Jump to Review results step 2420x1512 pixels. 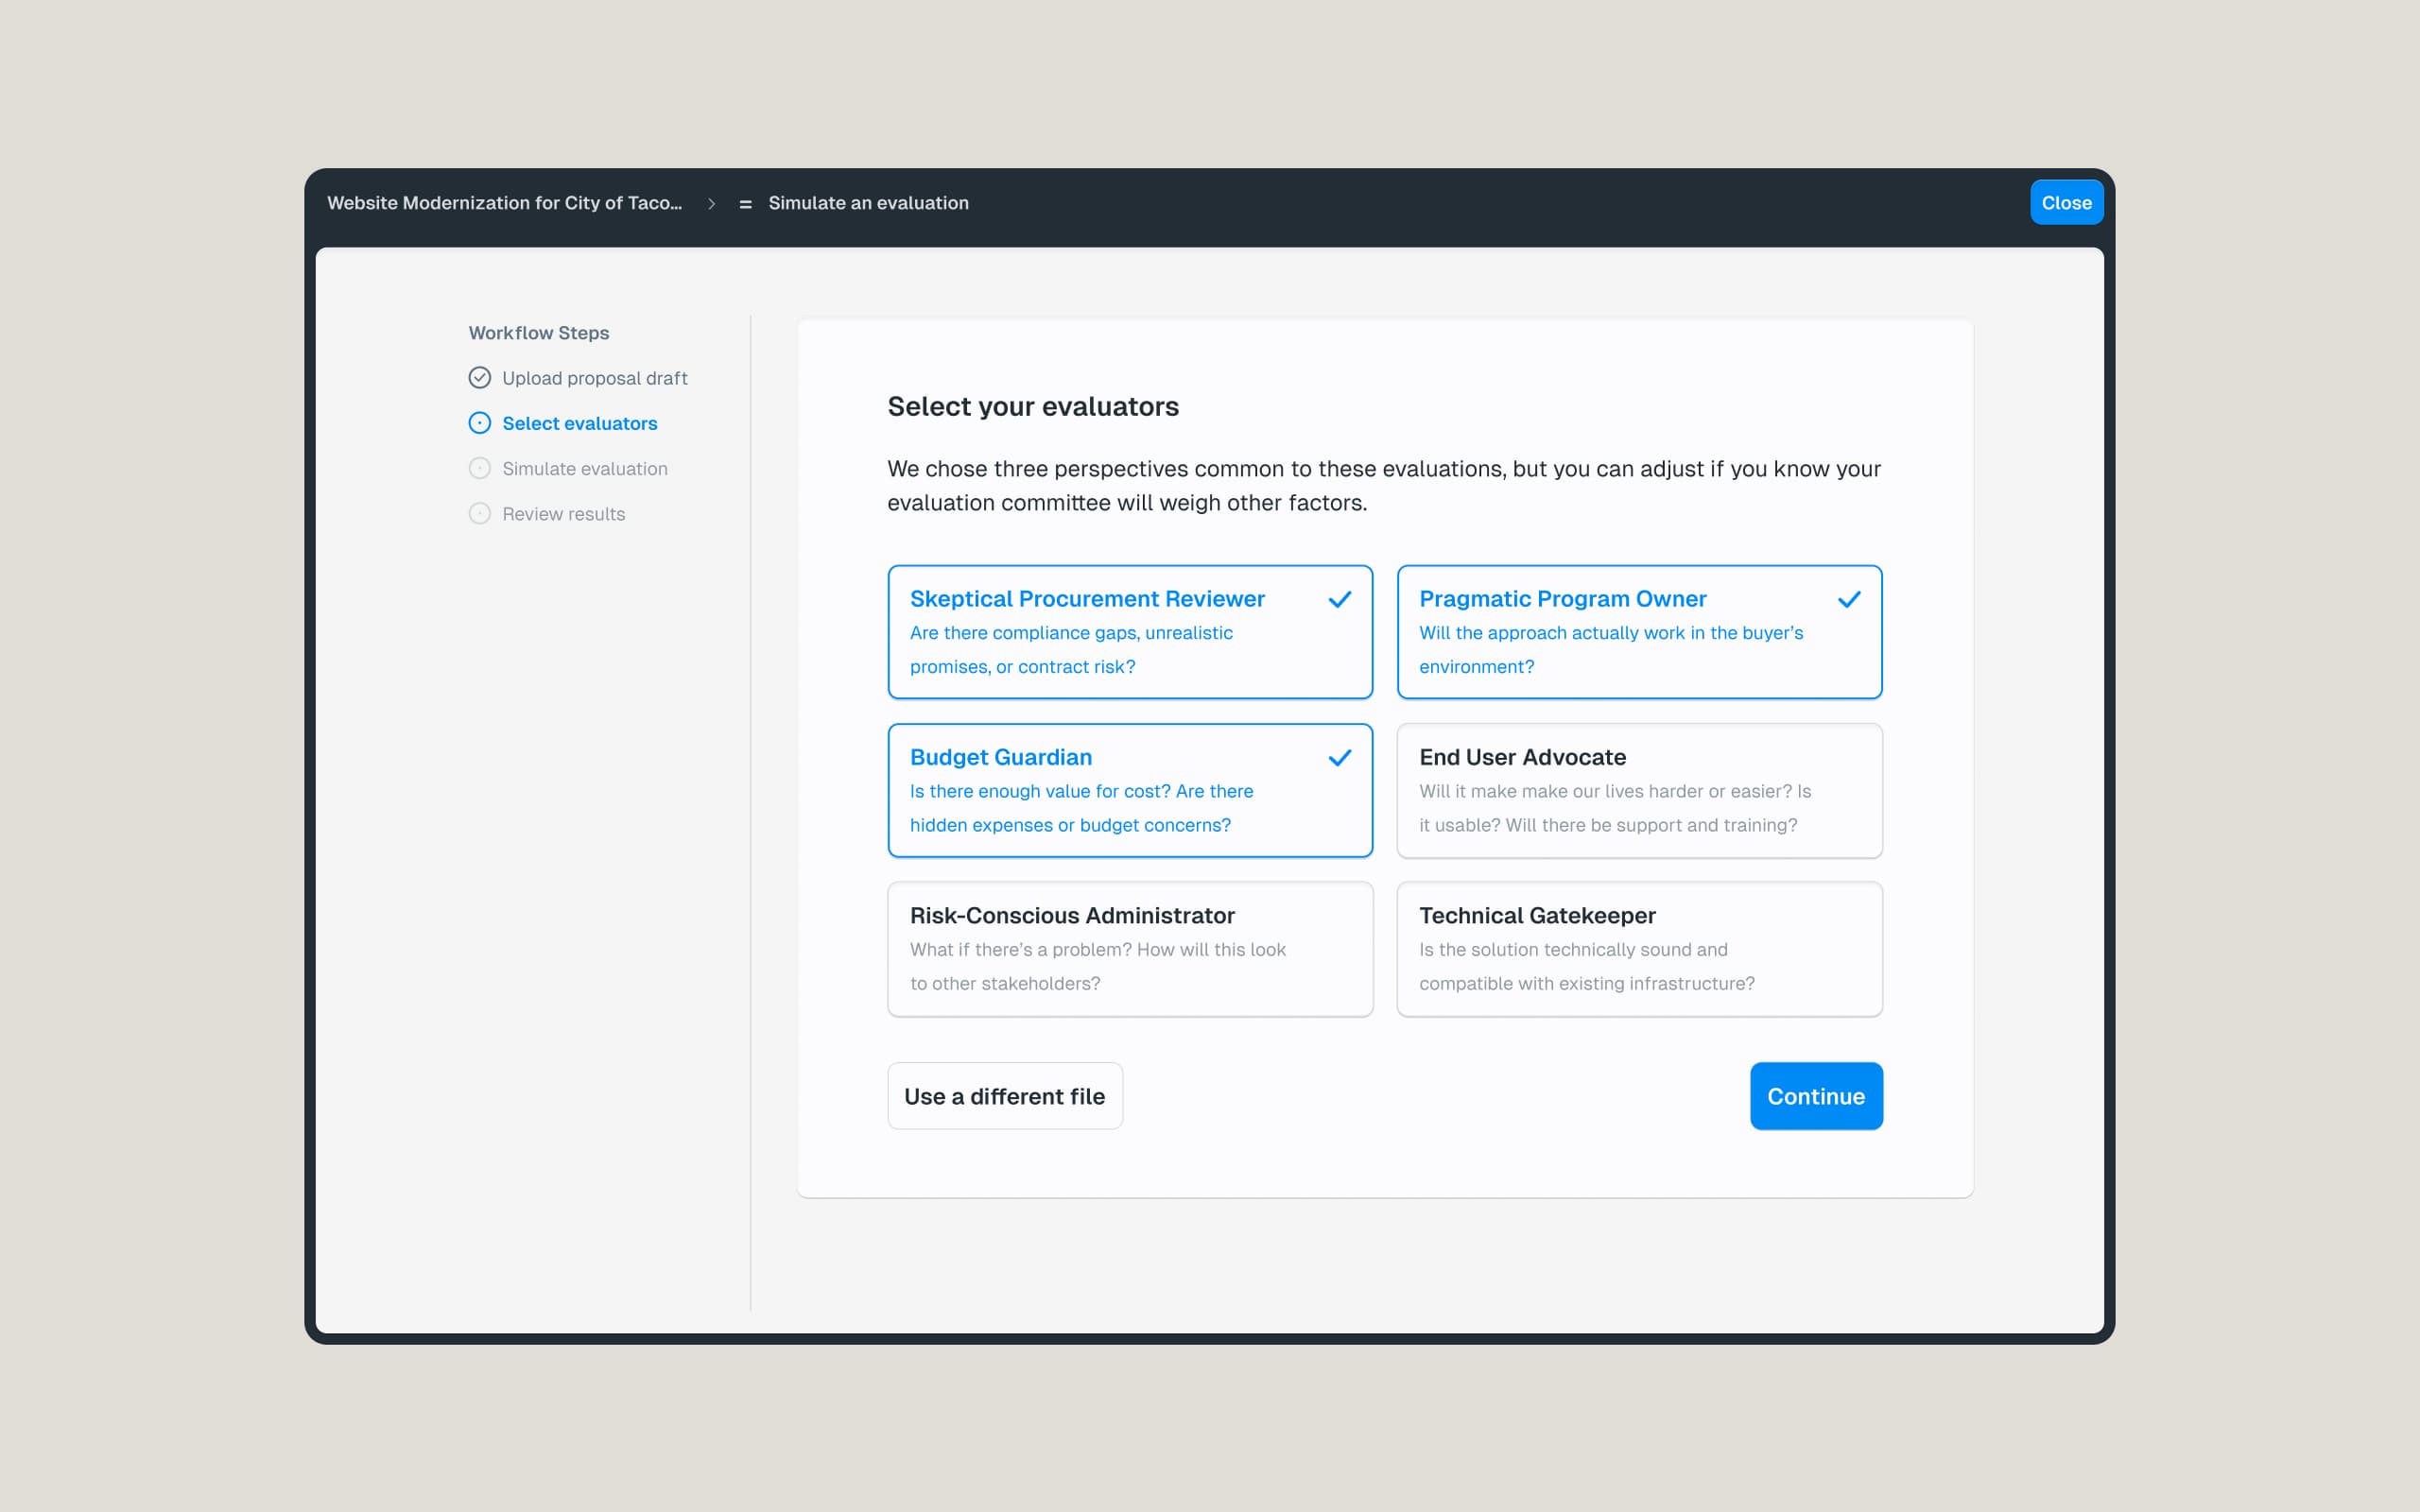[563, 513]
